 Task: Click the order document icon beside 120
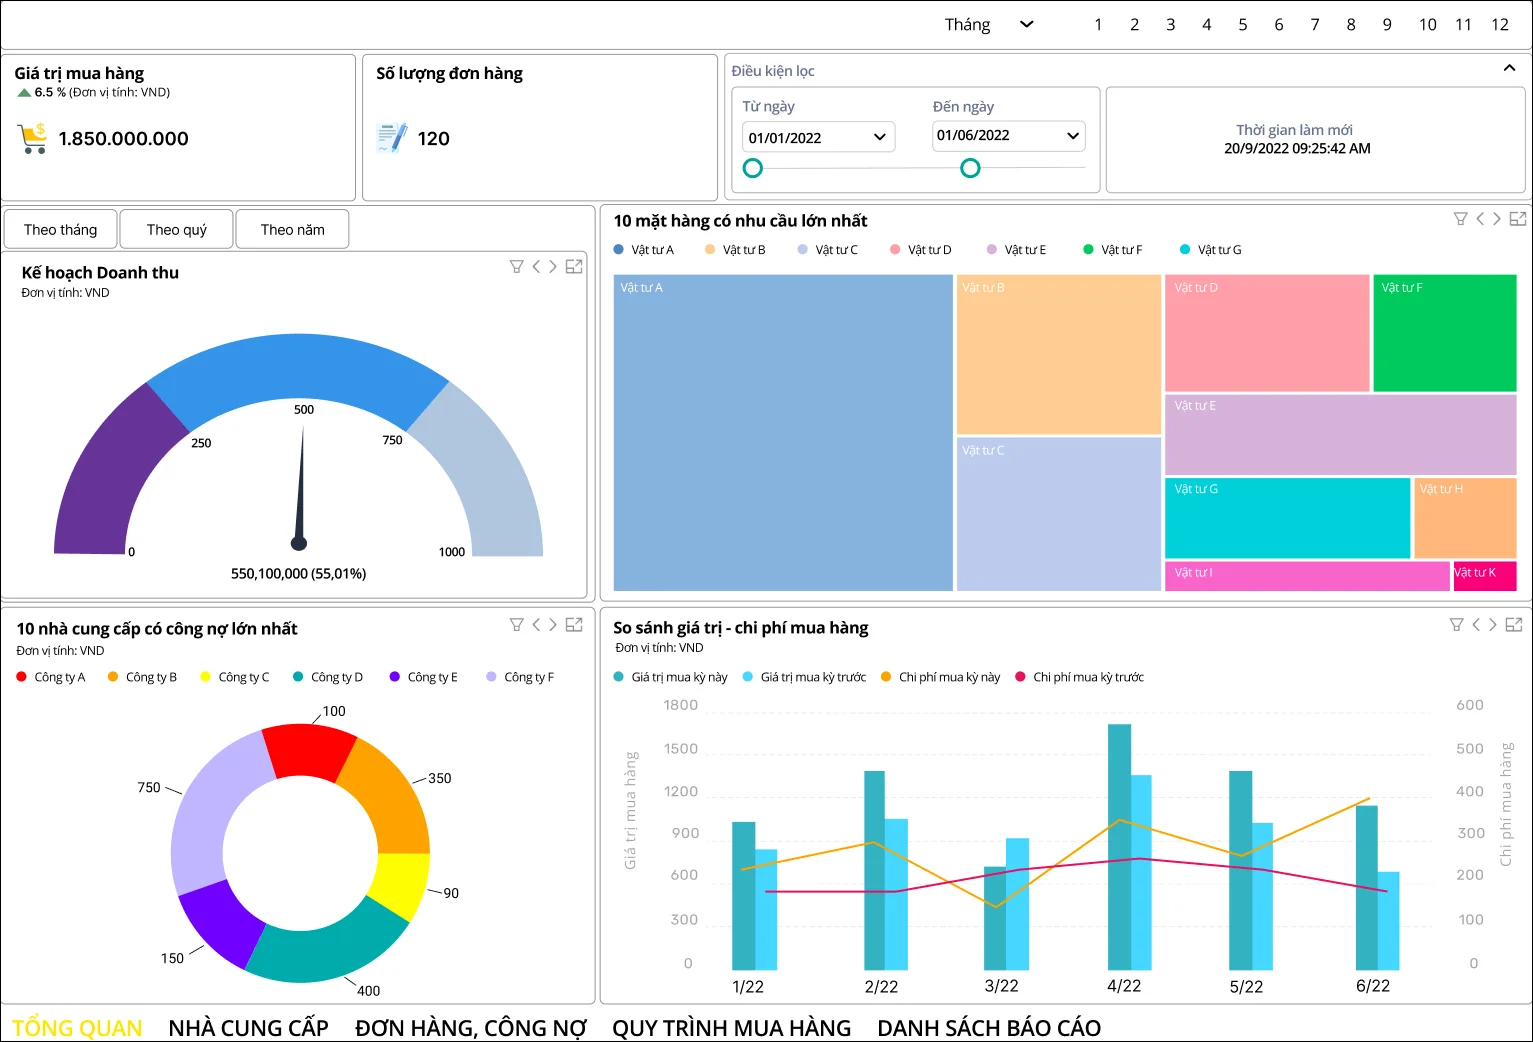[391, 137]
